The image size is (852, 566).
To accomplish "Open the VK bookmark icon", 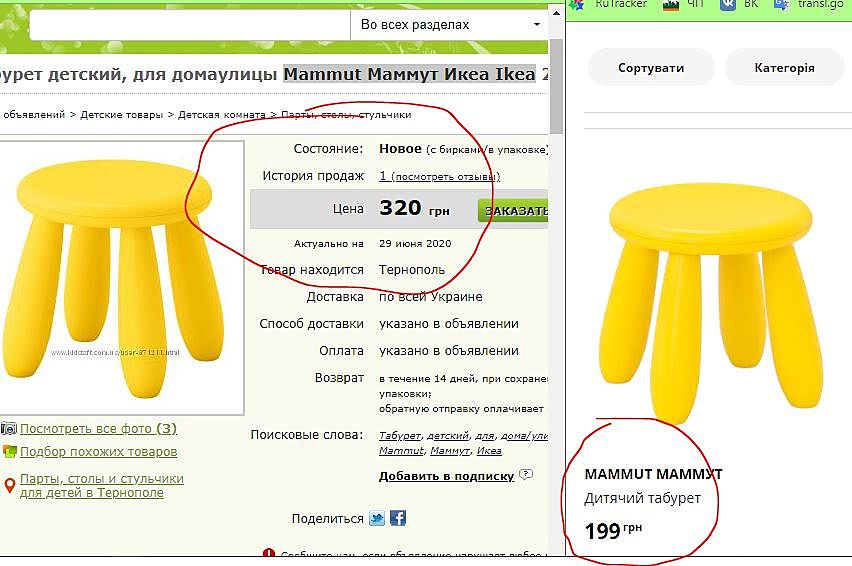I will 727,4.
